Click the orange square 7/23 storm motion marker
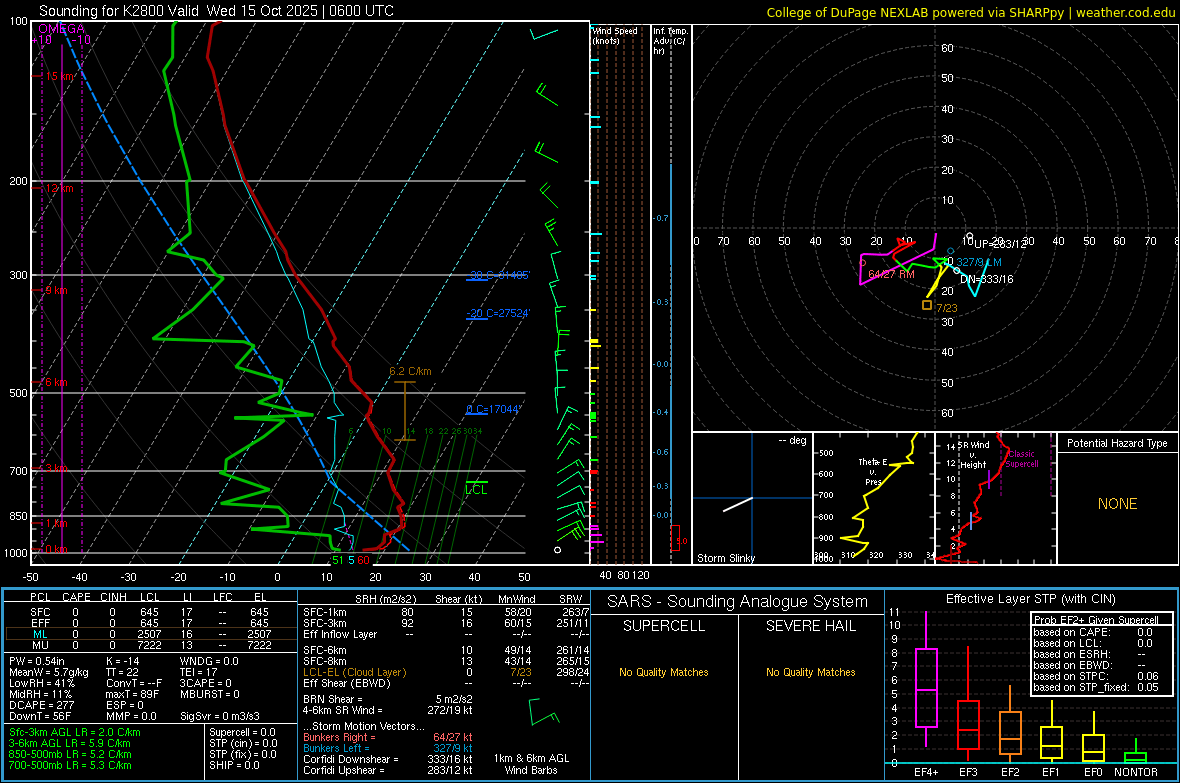Viewport: 1180px width, 783px height. tap(927, 305)
